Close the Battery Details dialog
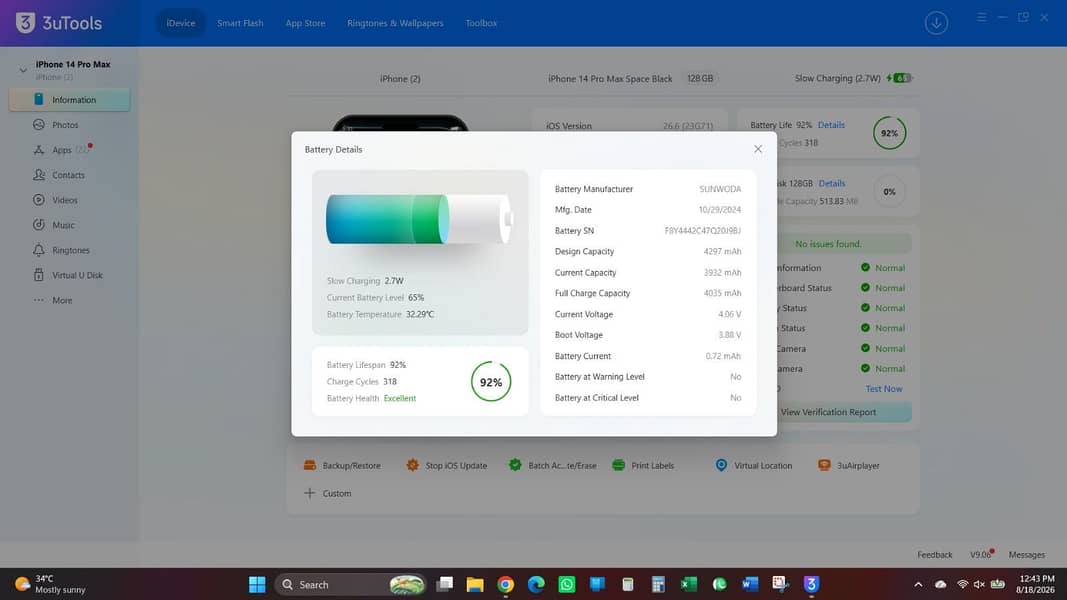The image size is (1067, 600). (x=757, y=149)
